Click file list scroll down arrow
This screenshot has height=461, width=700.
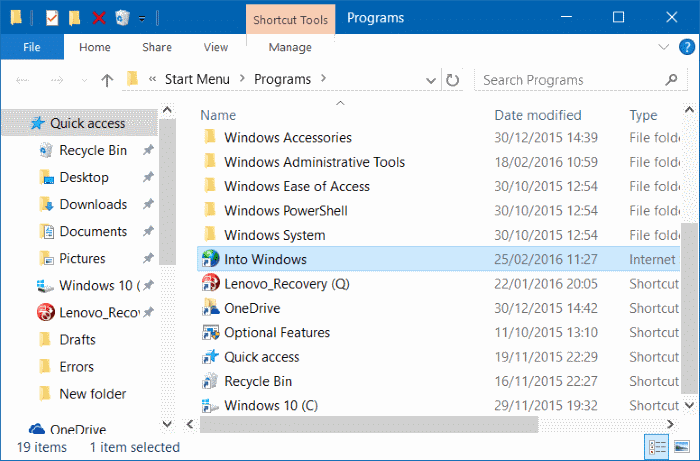click(689, 405)
